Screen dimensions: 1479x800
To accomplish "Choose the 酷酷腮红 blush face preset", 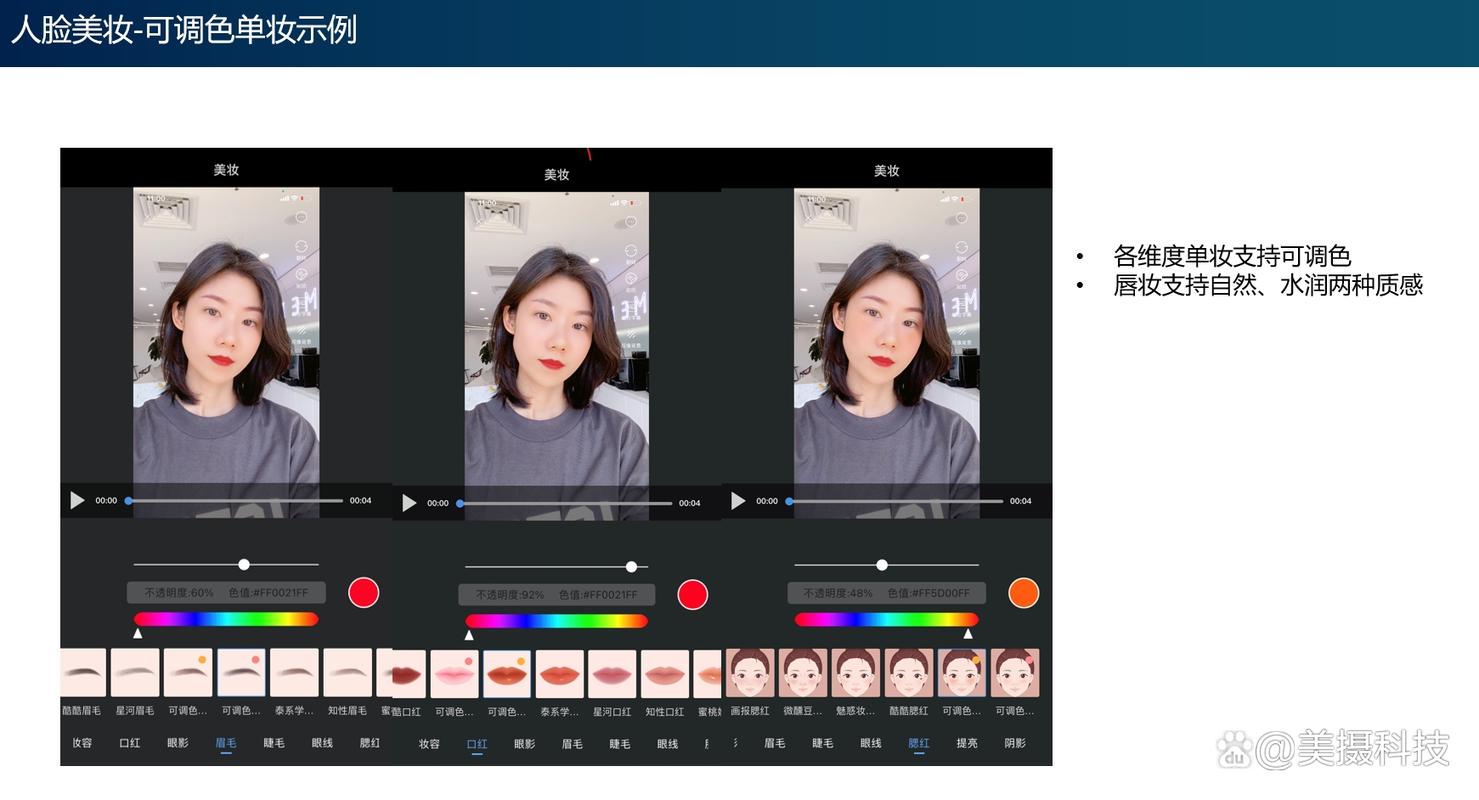I will point(908,672).
